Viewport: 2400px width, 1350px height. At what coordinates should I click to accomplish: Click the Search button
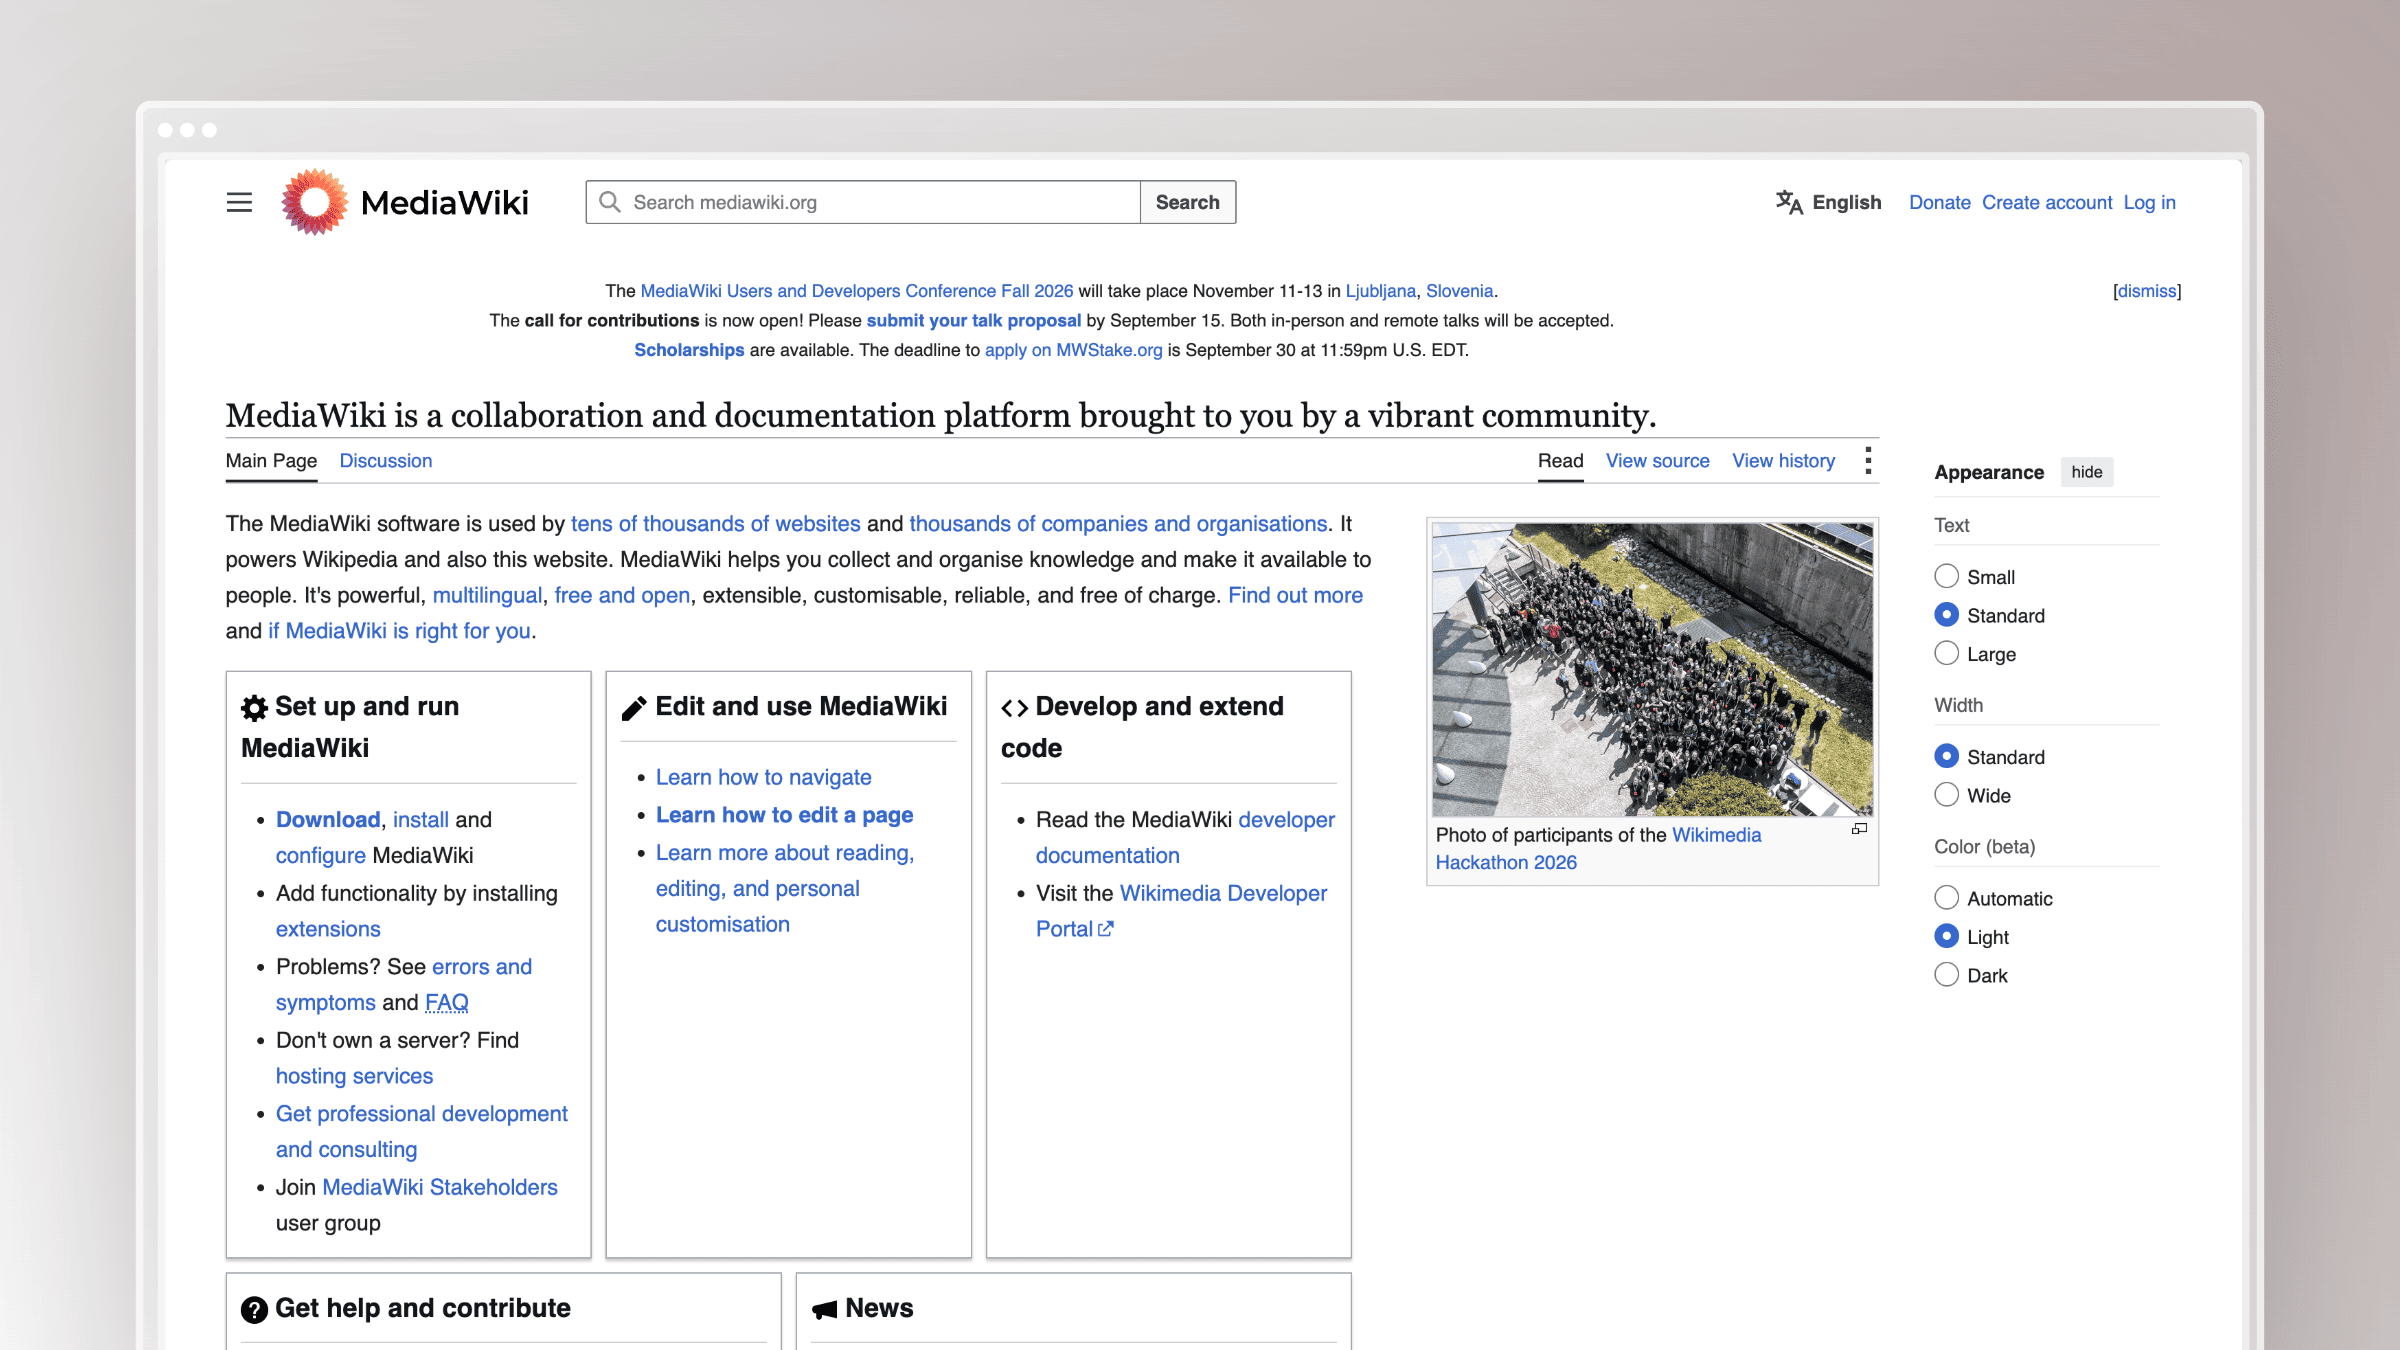[x=1187, y=202]
